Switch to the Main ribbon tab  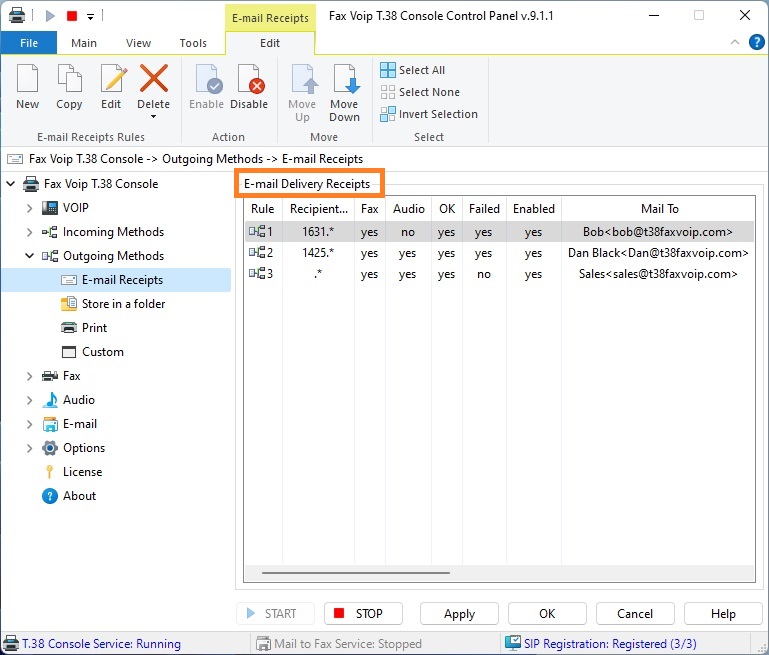click(x=84, y=43)
